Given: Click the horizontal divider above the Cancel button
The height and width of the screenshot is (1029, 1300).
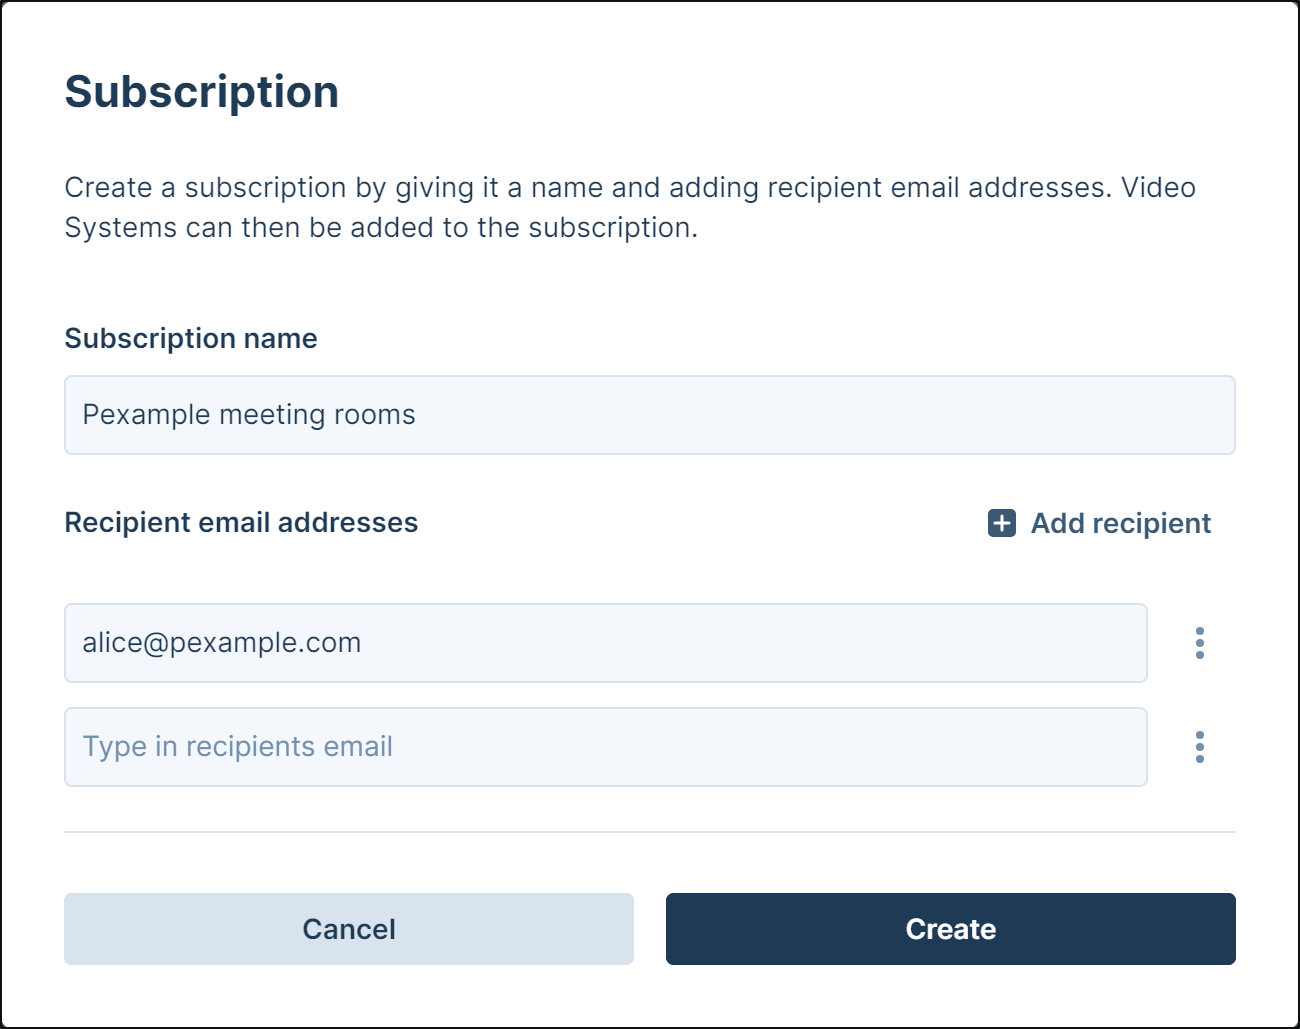Looking at the screenshot, I should pyautogui.click(x=650, y=832).
